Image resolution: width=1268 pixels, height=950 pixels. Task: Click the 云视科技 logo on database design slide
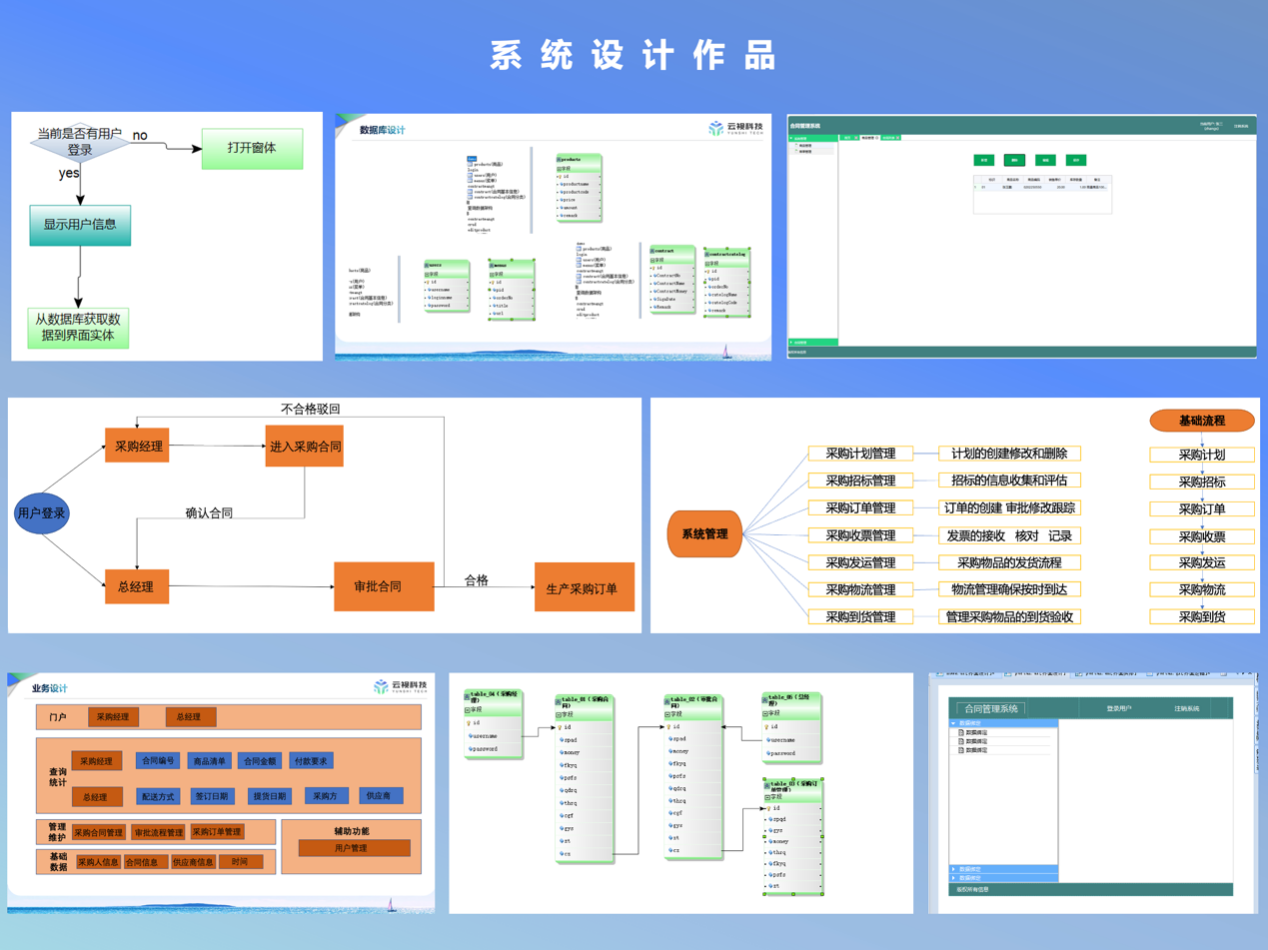(x=735, y=129)
